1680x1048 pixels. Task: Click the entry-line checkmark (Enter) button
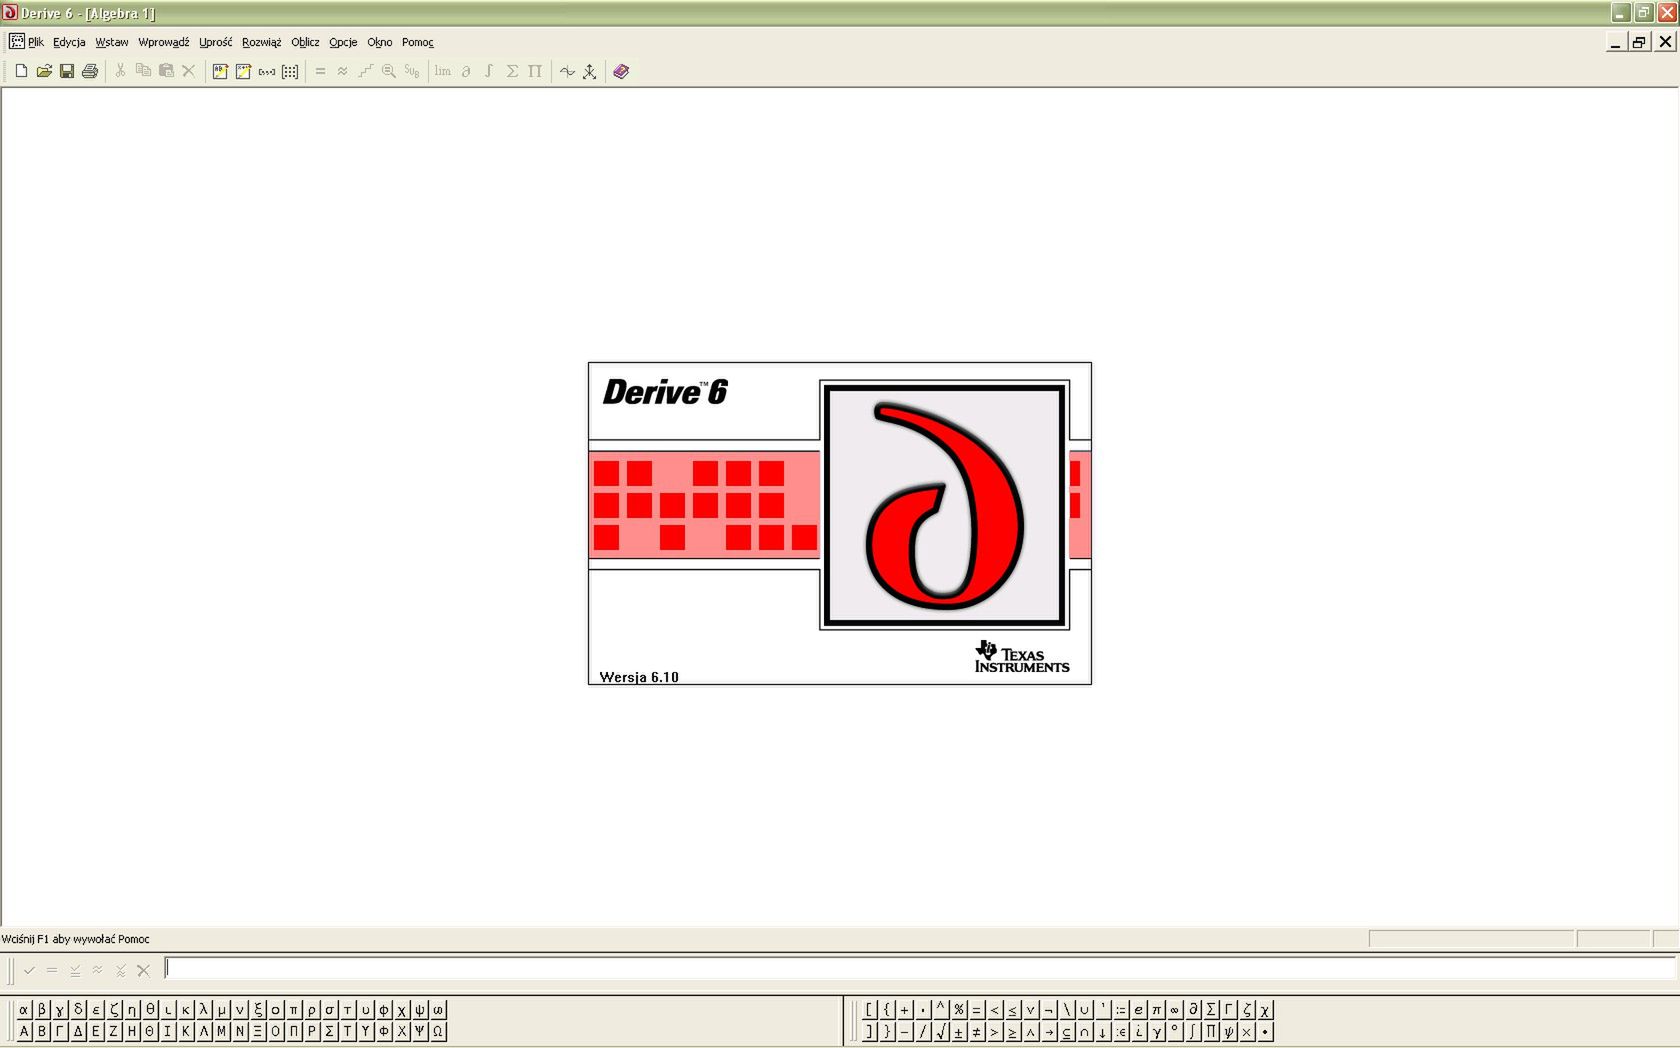point(29,970)
